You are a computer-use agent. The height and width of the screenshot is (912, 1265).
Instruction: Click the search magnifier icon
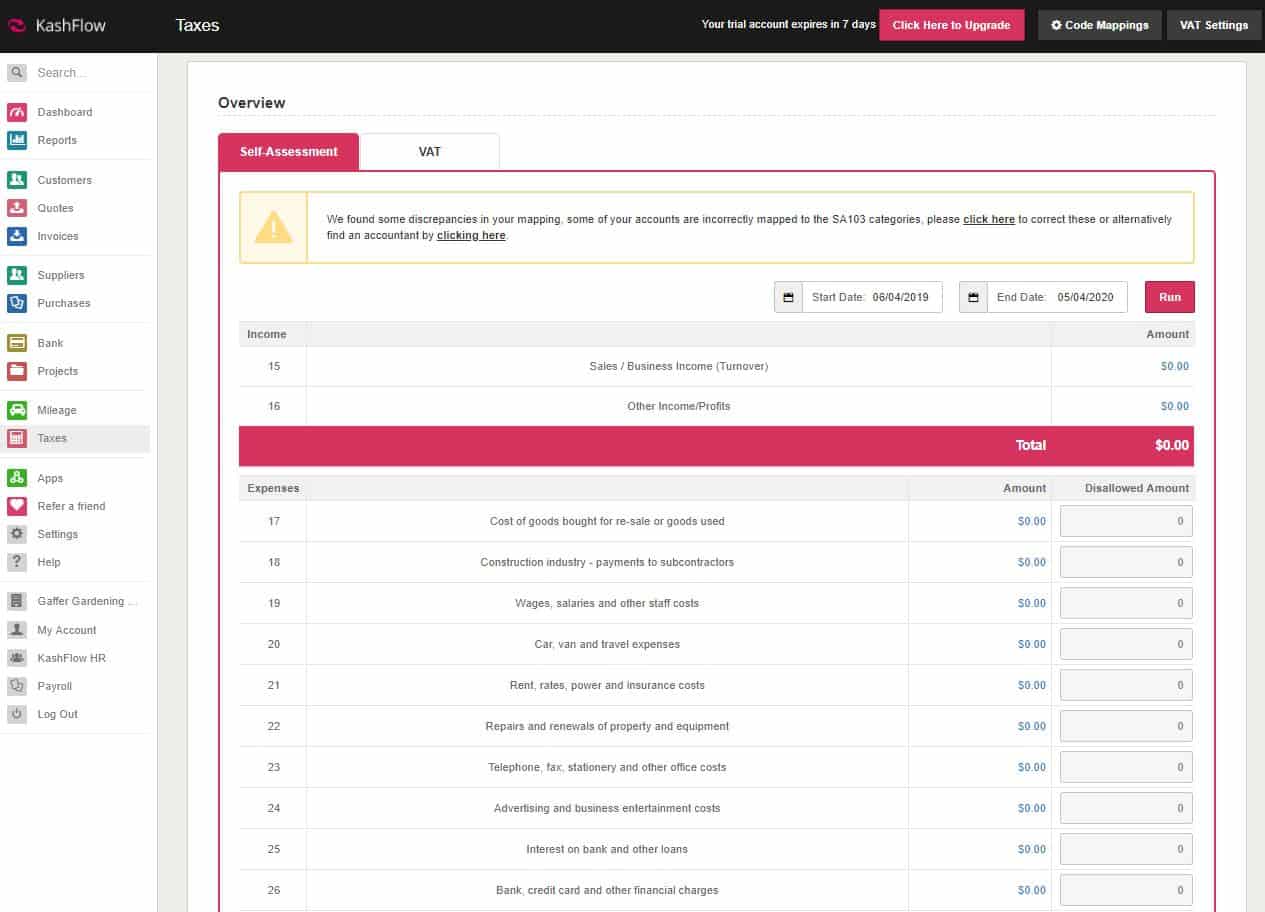17,72
